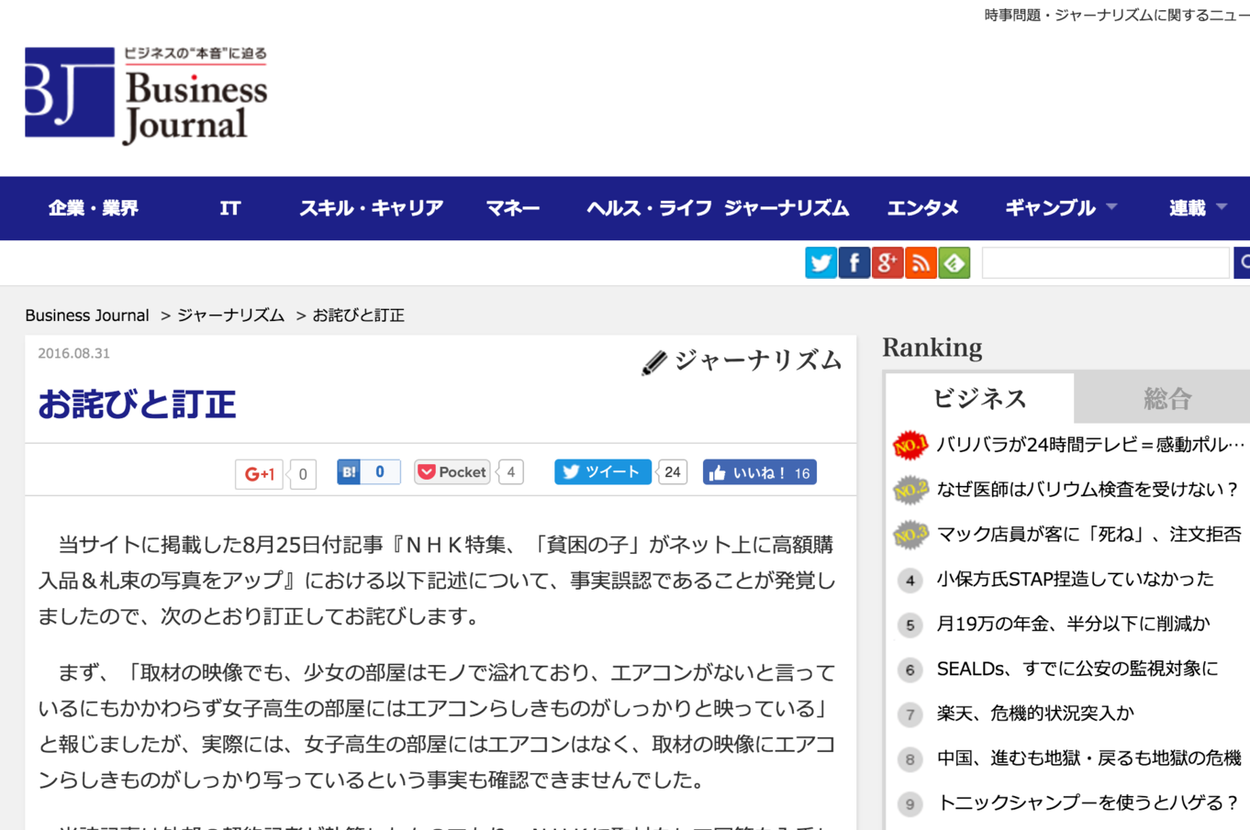This screenshot has height=830, width=1250.
Task: Click the green Feedly icon
Action: point(954,263)
